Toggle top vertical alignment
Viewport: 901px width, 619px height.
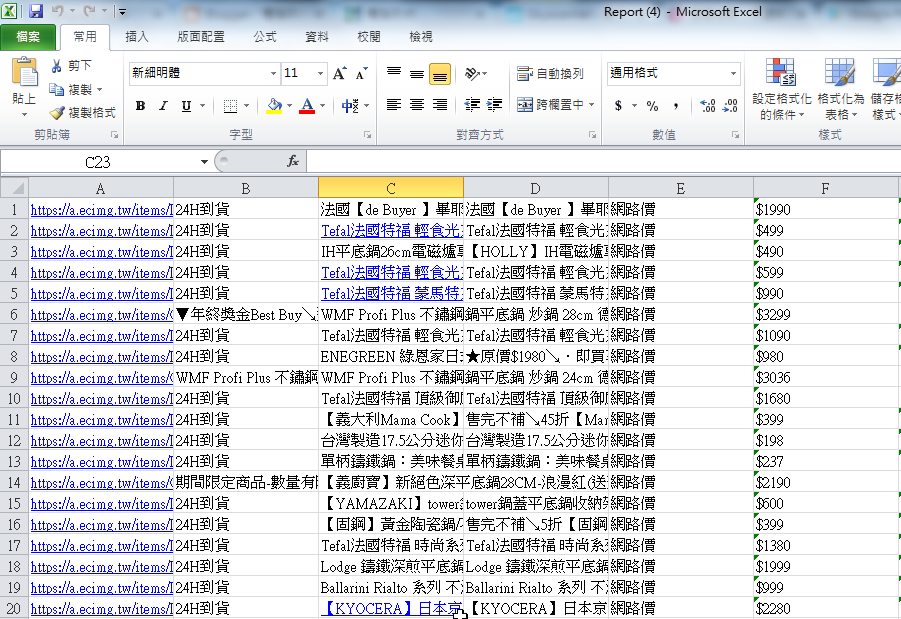coord(394,74)
